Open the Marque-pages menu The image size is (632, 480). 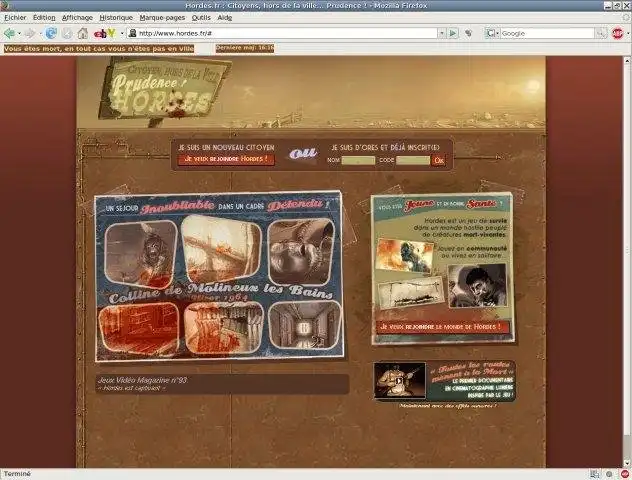click(x=162, y=18)
